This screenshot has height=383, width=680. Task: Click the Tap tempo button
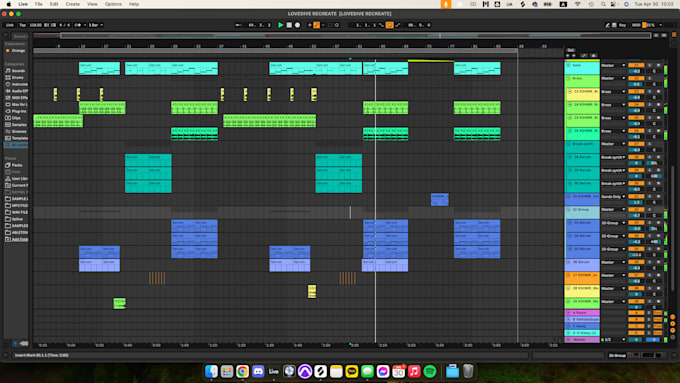click(x=23, y=25)
